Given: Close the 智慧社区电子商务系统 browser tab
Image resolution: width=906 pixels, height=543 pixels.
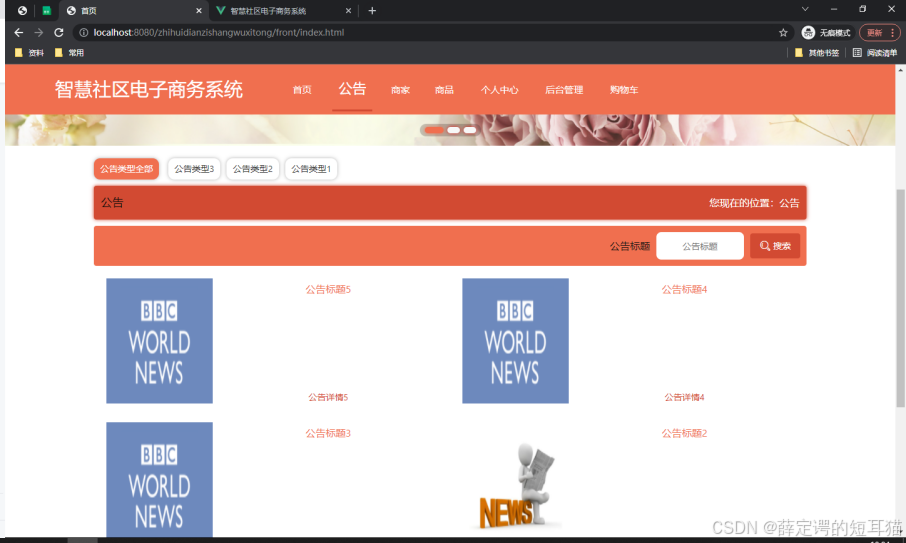Looking at the screenshot, I should 348,10.
